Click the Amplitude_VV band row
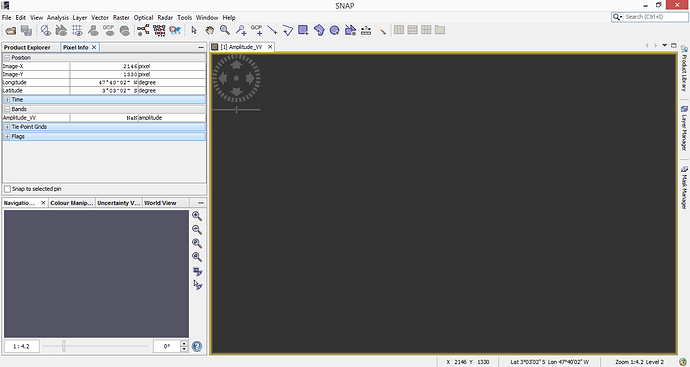The height and width of the screenshot is (367, 690). [104, 118]
